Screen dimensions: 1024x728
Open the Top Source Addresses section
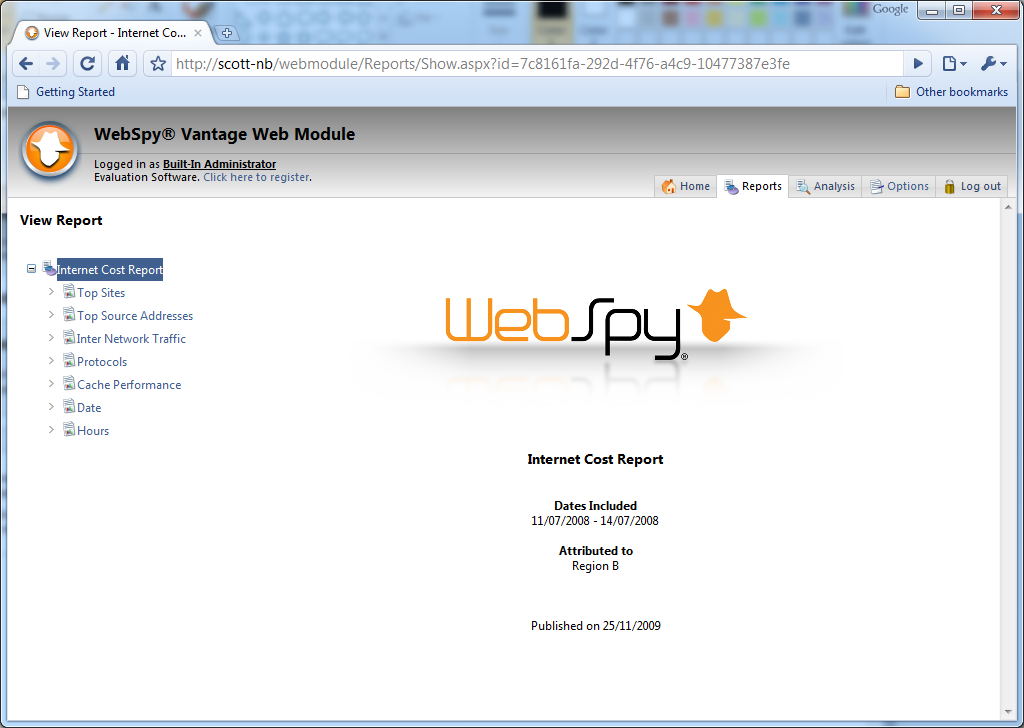(x=135, y=316)
